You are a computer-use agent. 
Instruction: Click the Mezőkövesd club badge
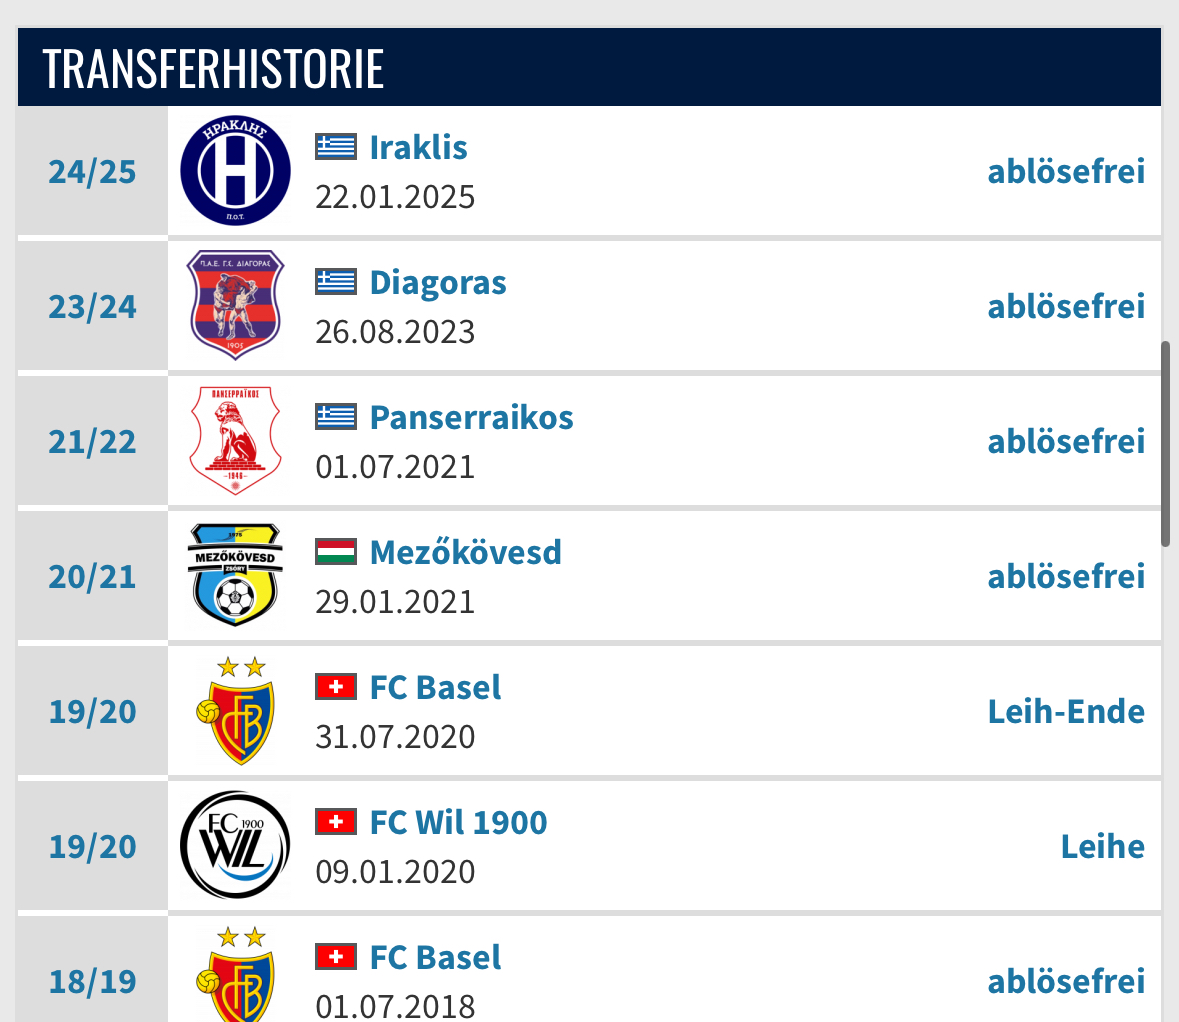[x=235, y=576]
